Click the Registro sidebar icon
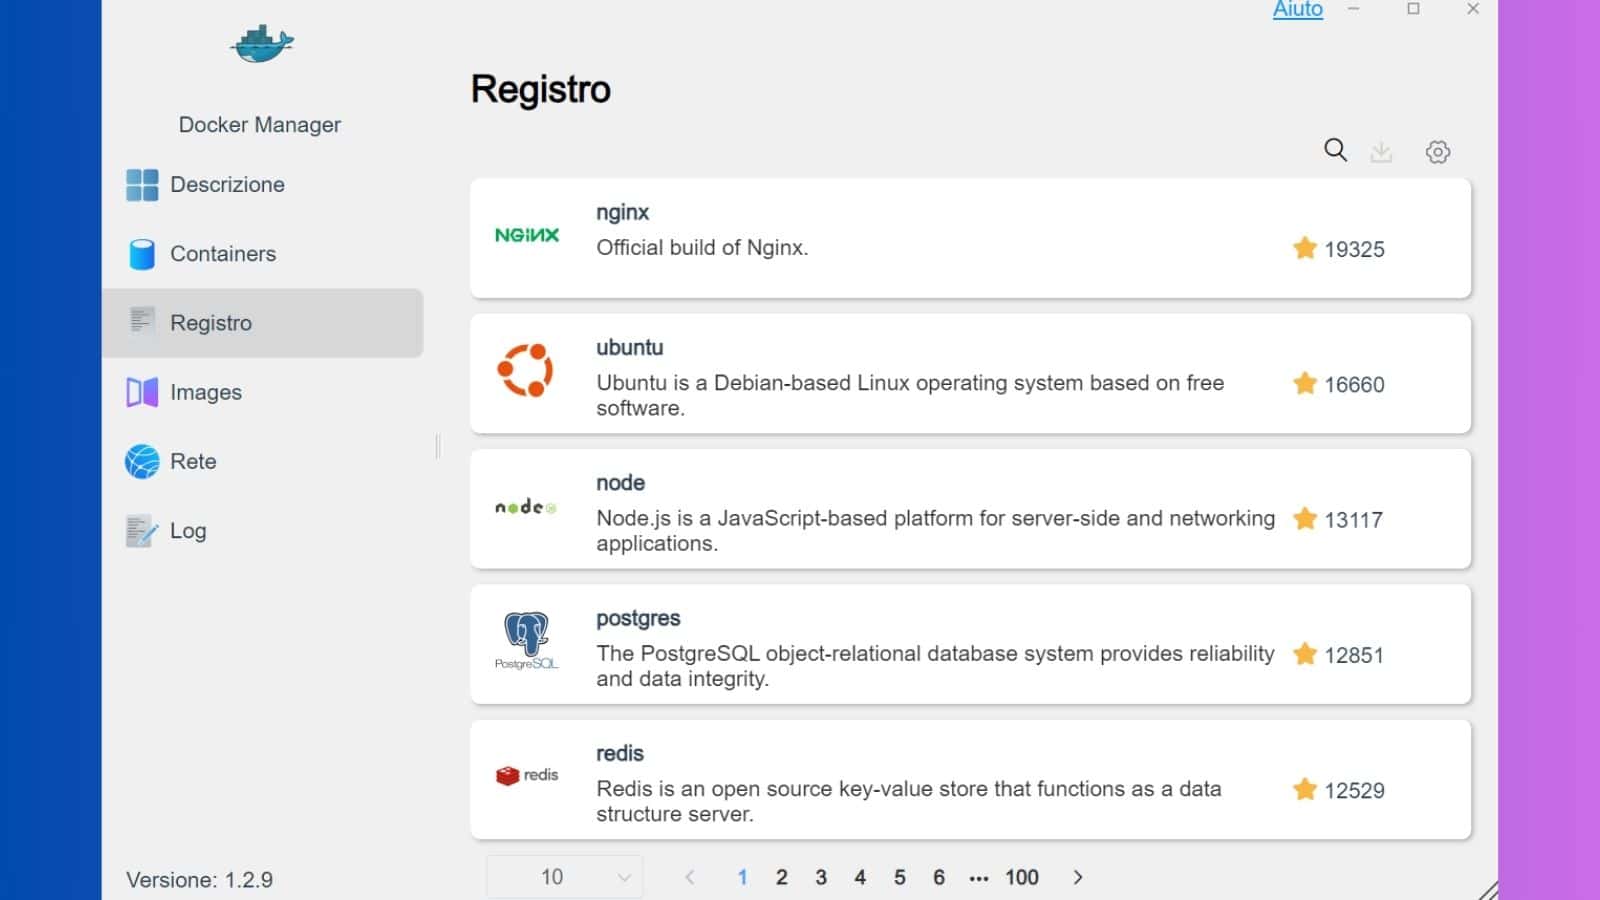The width and height of the screenshot is (1600, 900). [141, 322]
